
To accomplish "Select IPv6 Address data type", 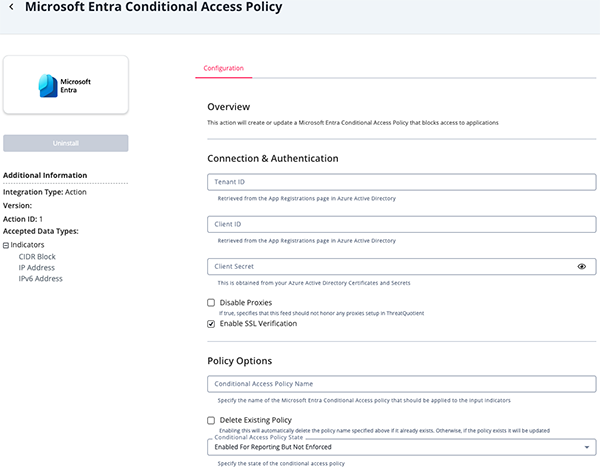I will click(41, 279).
